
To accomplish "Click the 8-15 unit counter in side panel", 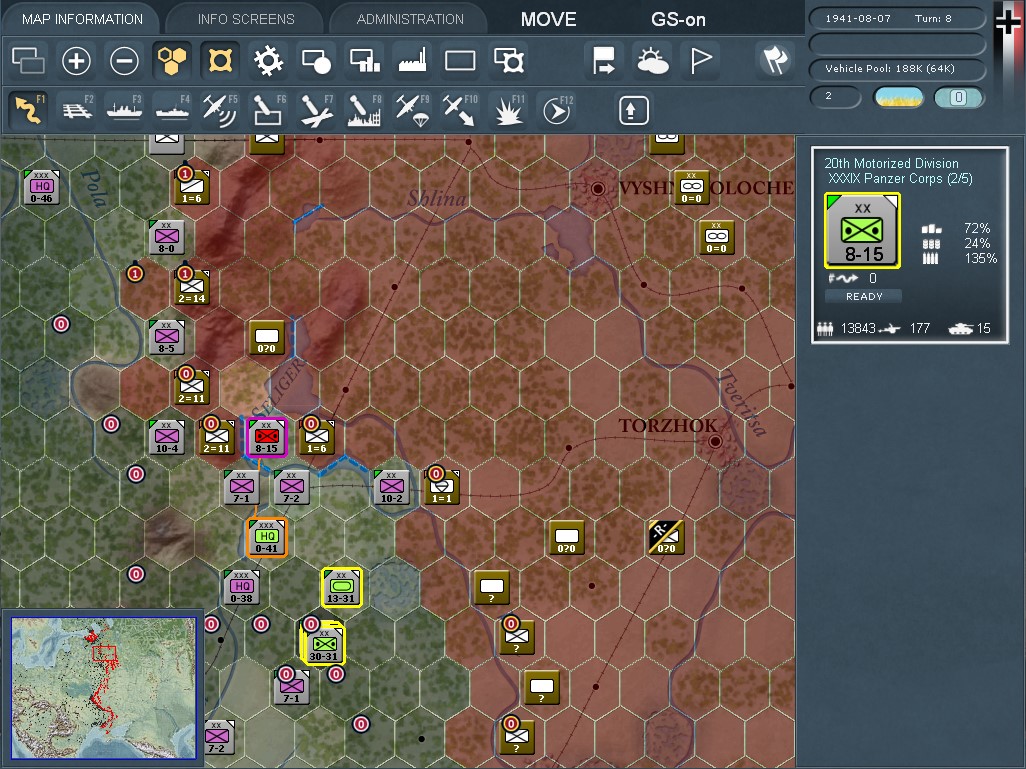I will [862, 230].
